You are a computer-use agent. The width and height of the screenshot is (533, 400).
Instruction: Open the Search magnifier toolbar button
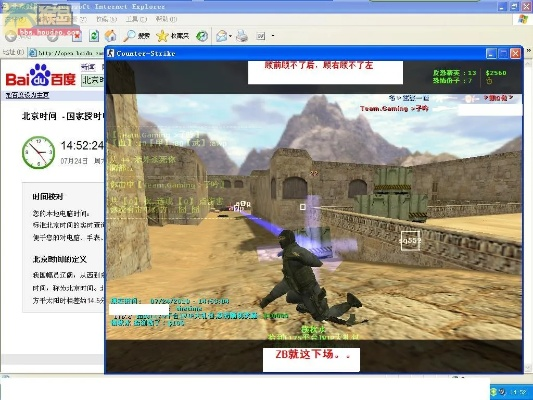click(x=137, y=36)
